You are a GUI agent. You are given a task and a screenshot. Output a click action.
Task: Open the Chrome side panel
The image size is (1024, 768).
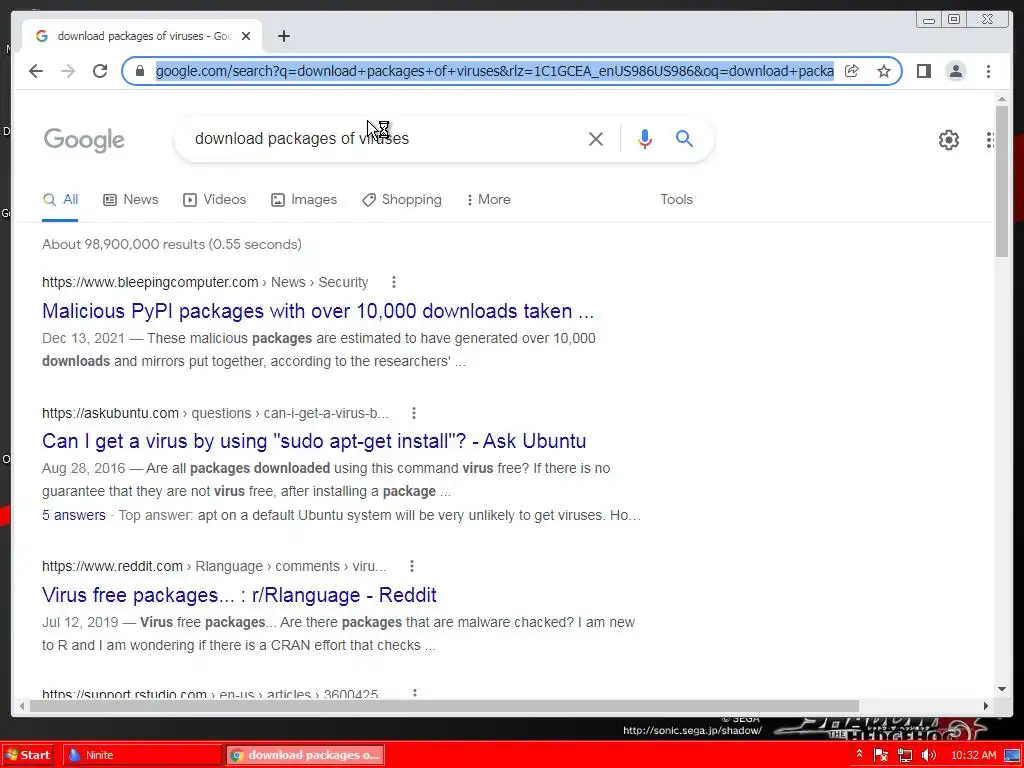923,71
